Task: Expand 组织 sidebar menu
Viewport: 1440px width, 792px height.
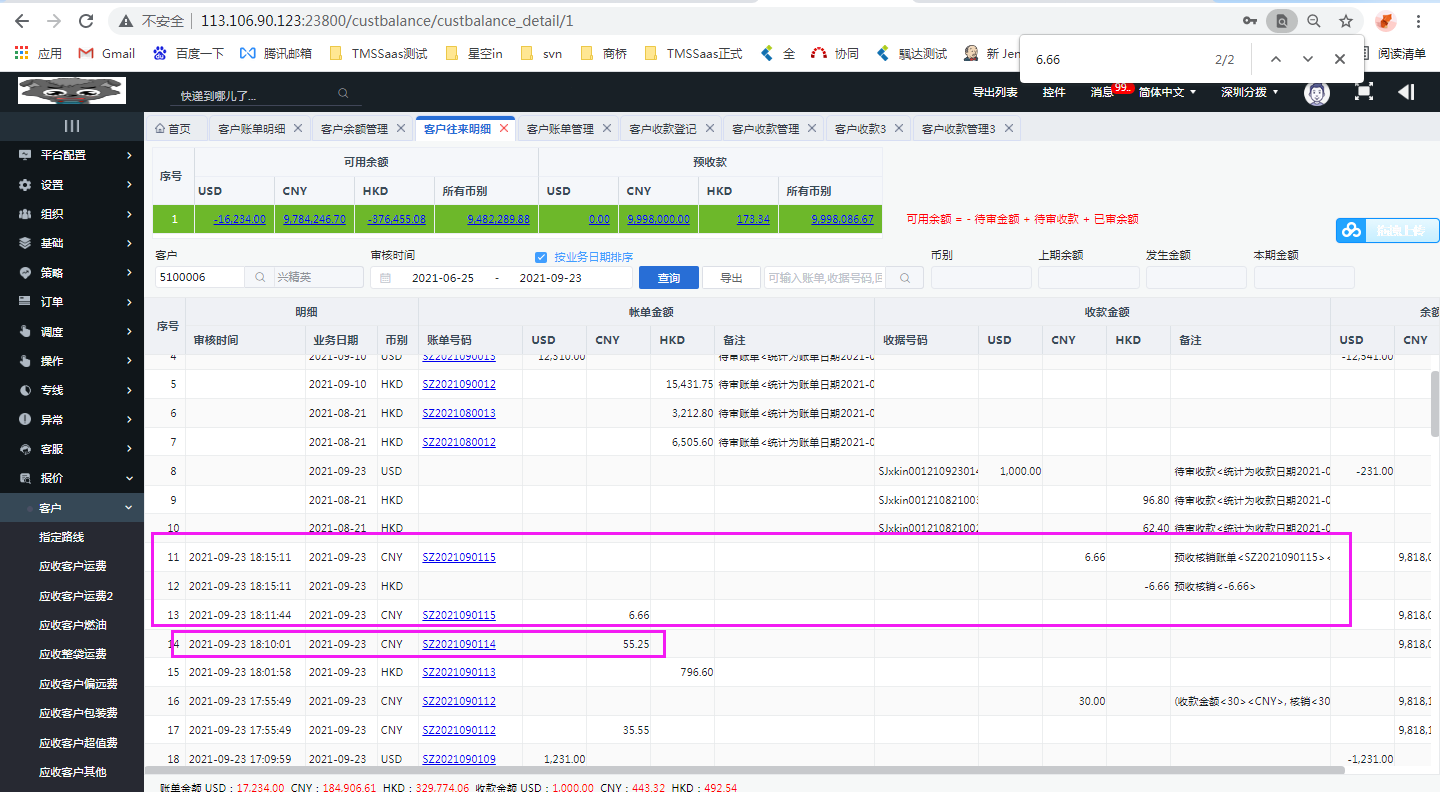Action: pyautogui.click(x=72, y=214)
